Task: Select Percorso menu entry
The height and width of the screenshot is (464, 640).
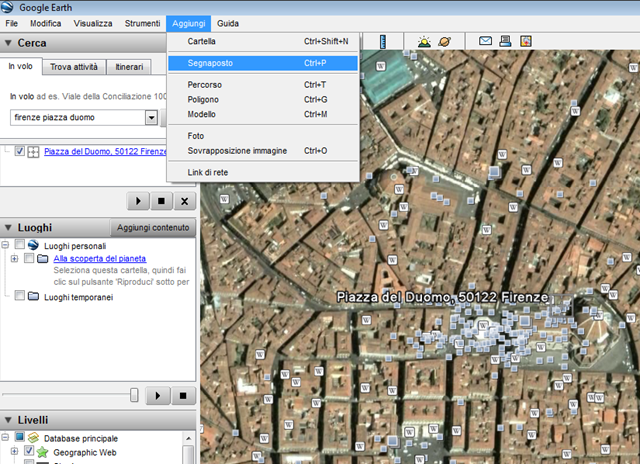Action: [x=263, y=85]
